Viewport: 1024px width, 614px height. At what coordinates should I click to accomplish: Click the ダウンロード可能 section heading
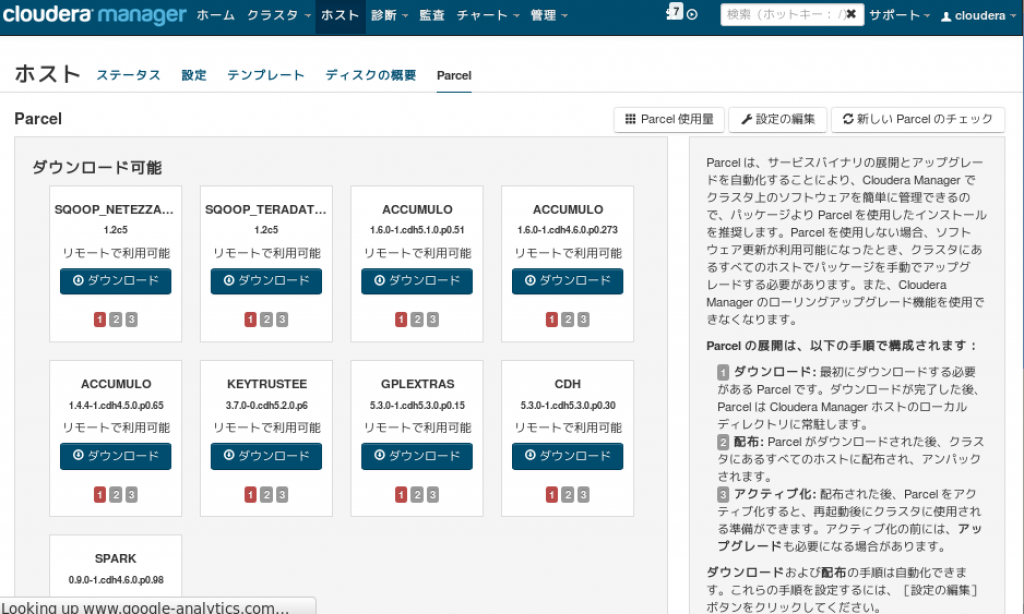97,168
